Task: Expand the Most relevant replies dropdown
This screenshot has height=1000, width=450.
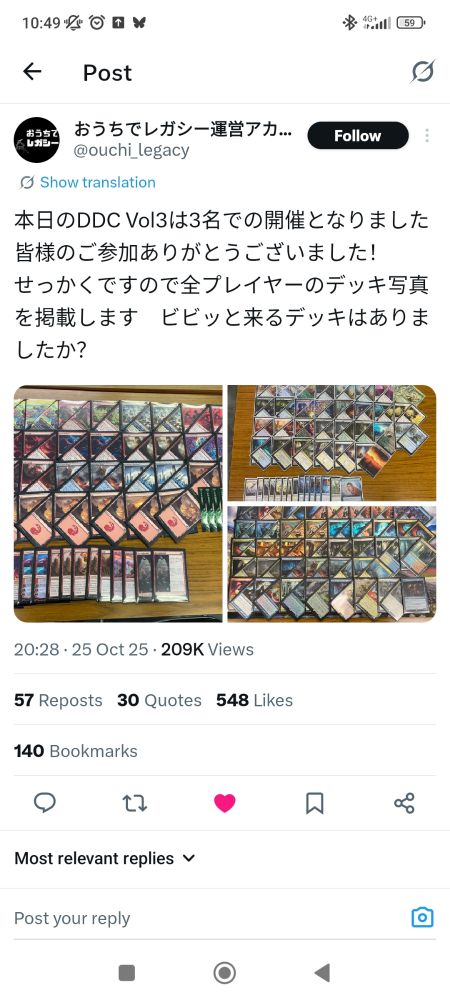Action: (x=105, y=858)
